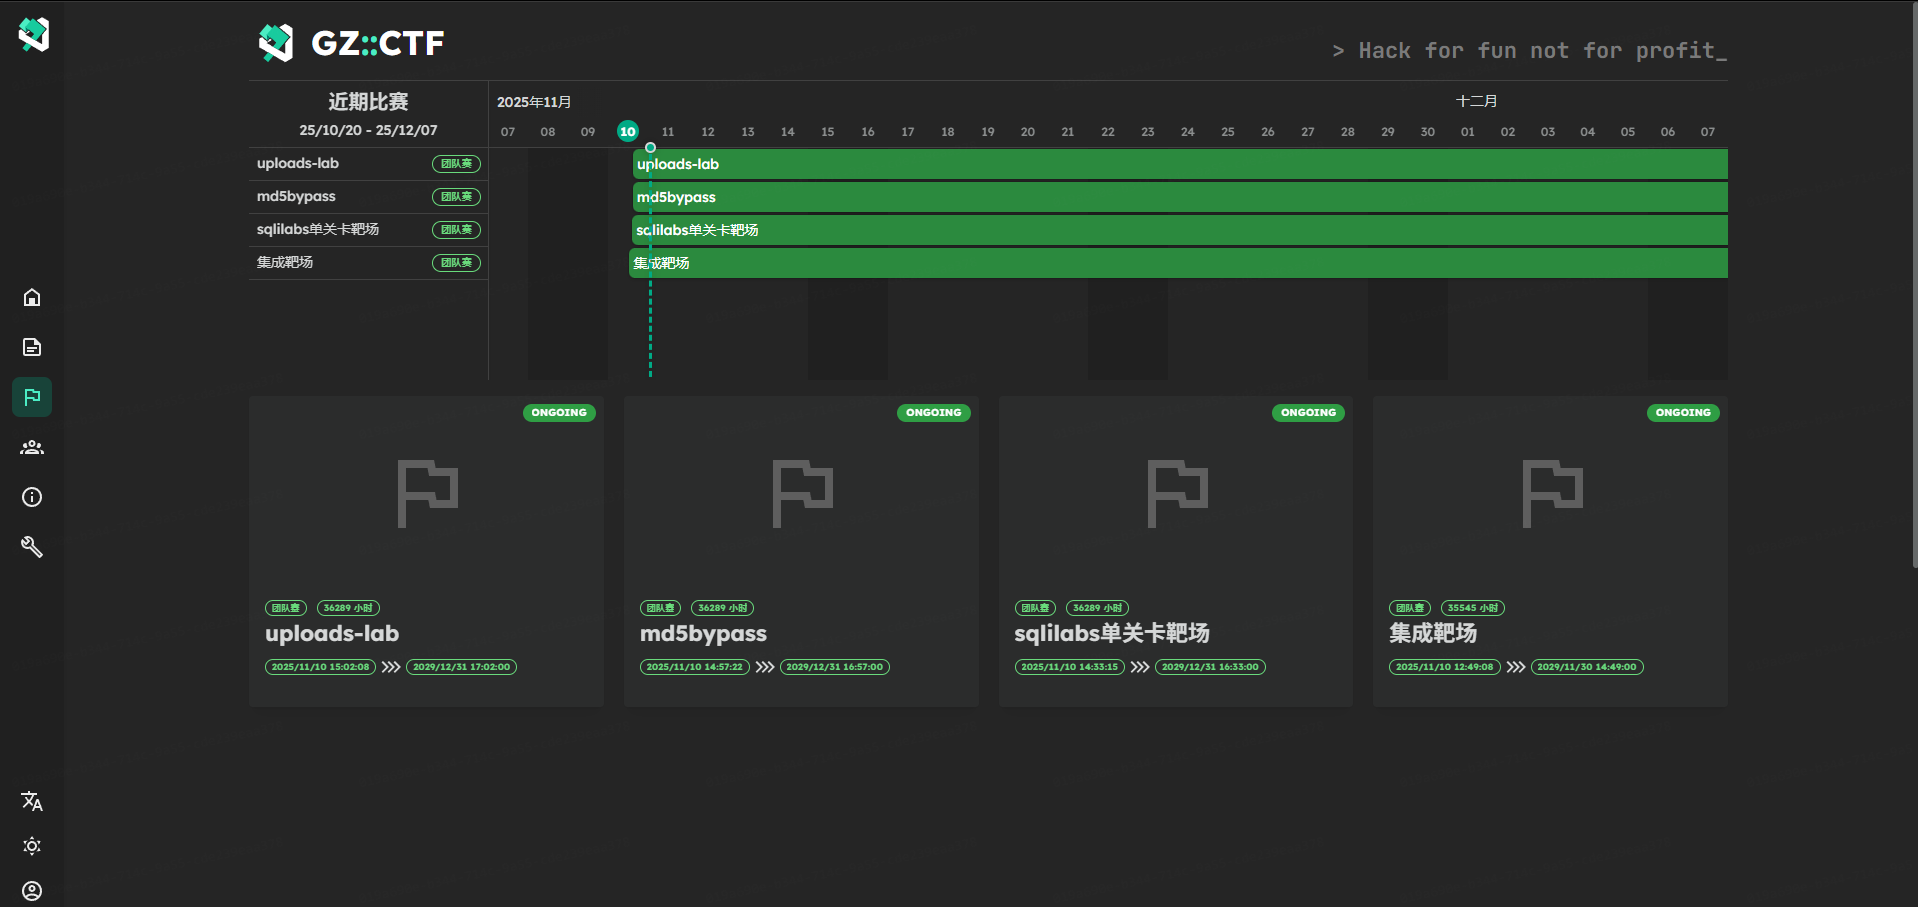Open the admin wrench icon
The image size is (1918, 907).
click(x=32, y=547)
